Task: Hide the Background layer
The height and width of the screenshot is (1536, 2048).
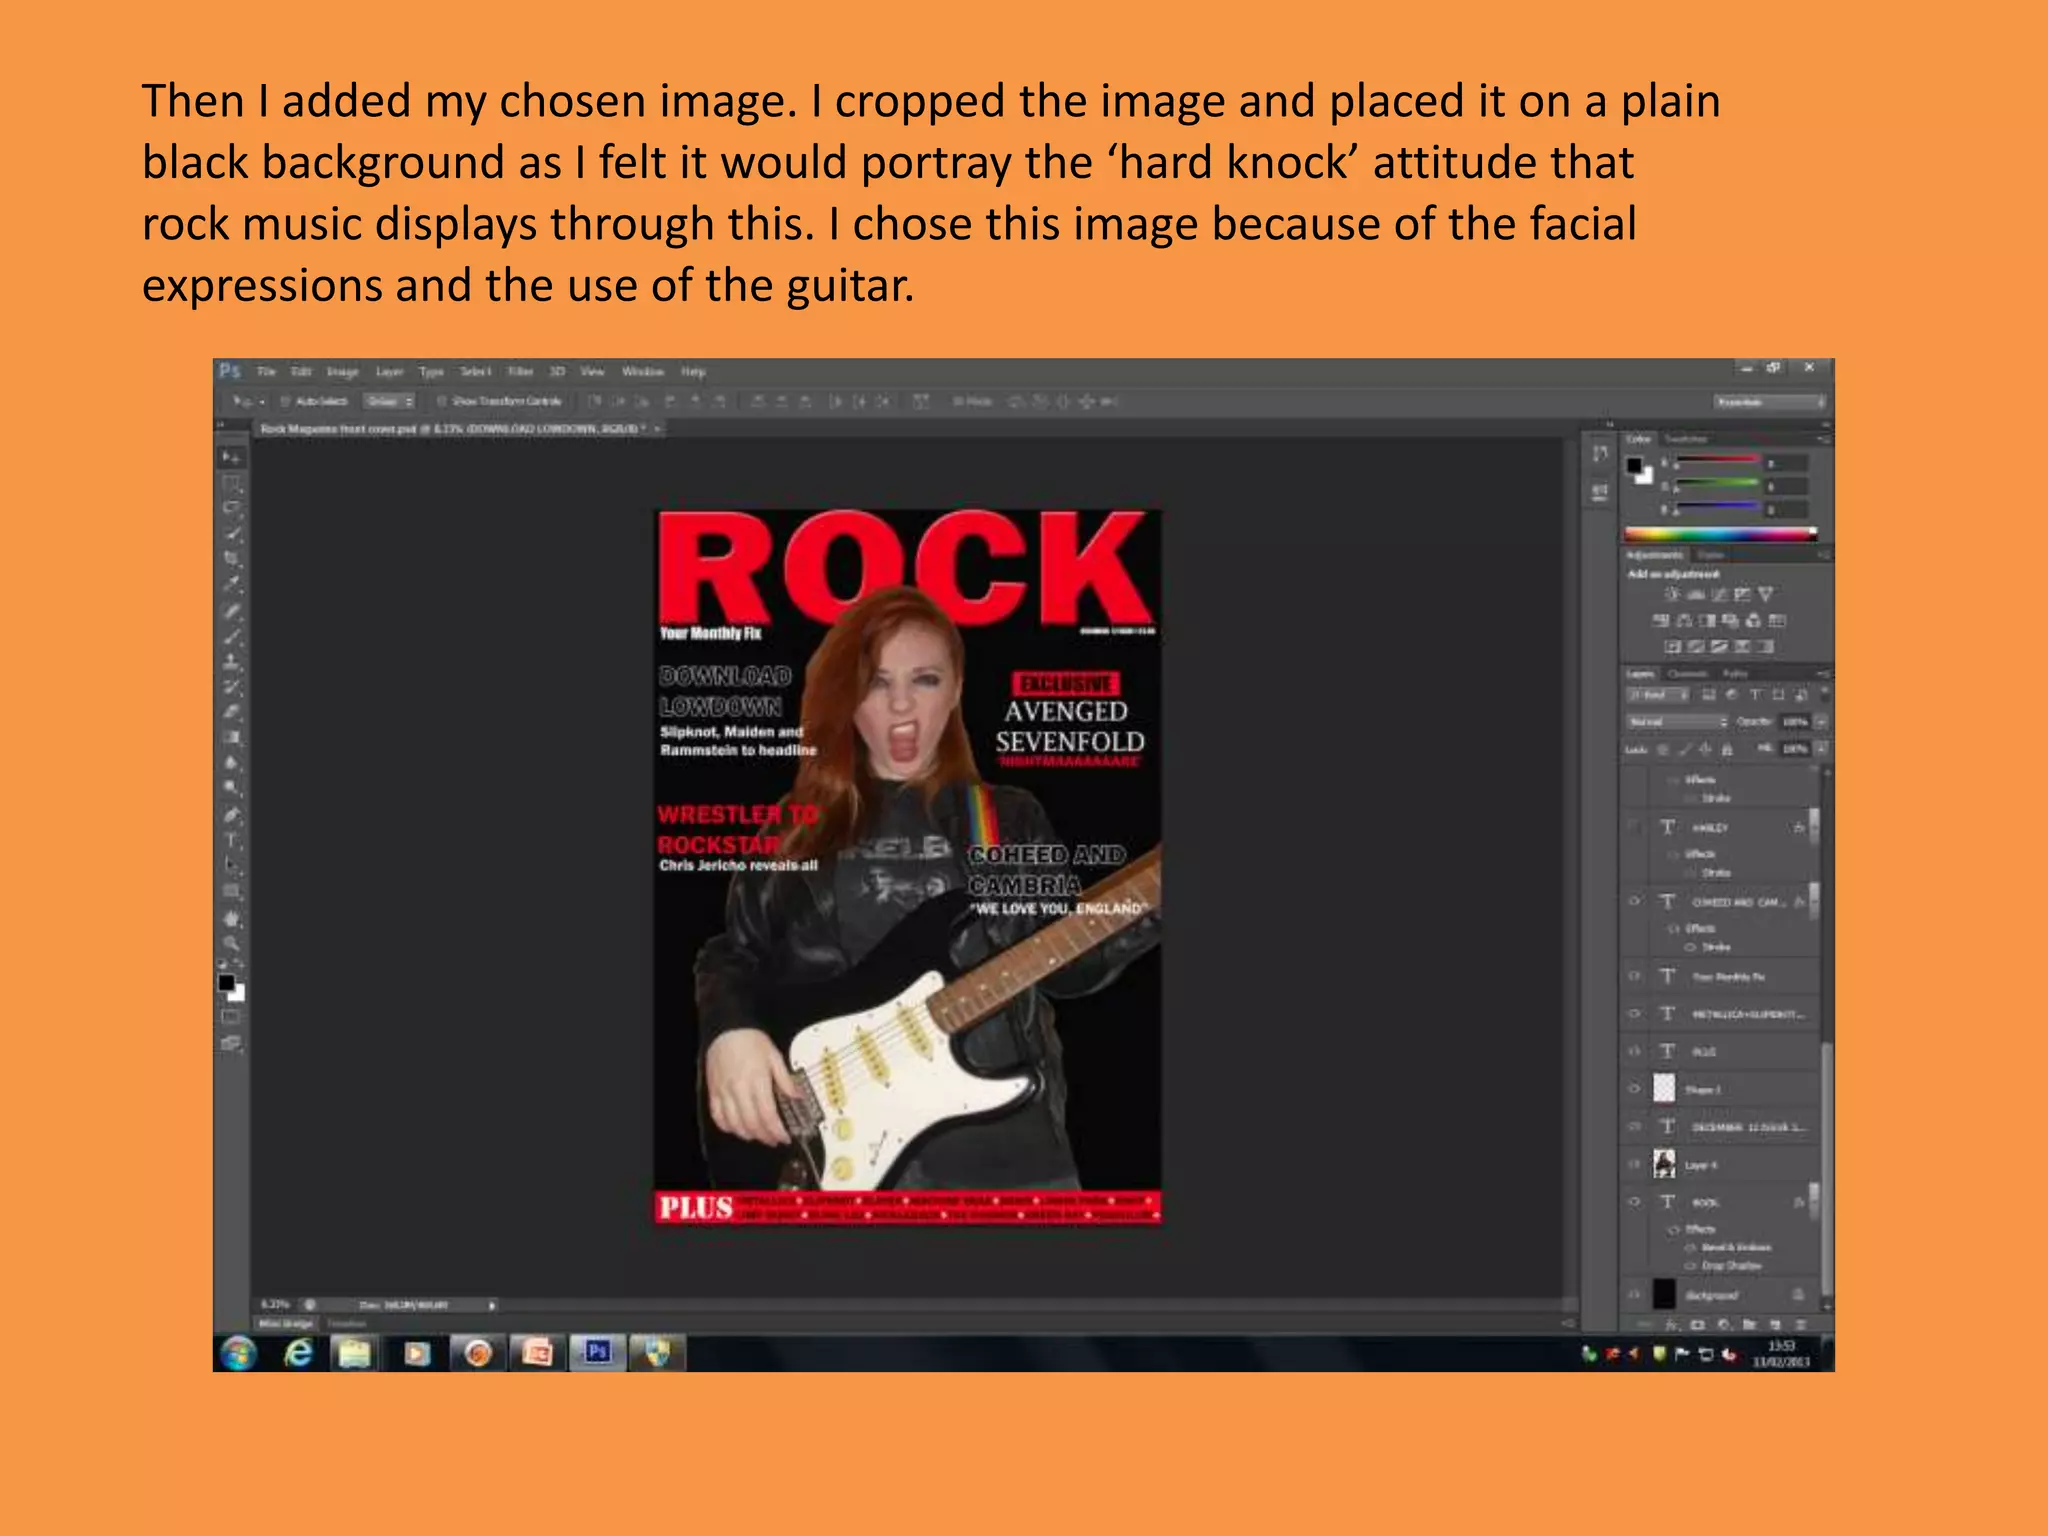Action: [1634, 1294]
